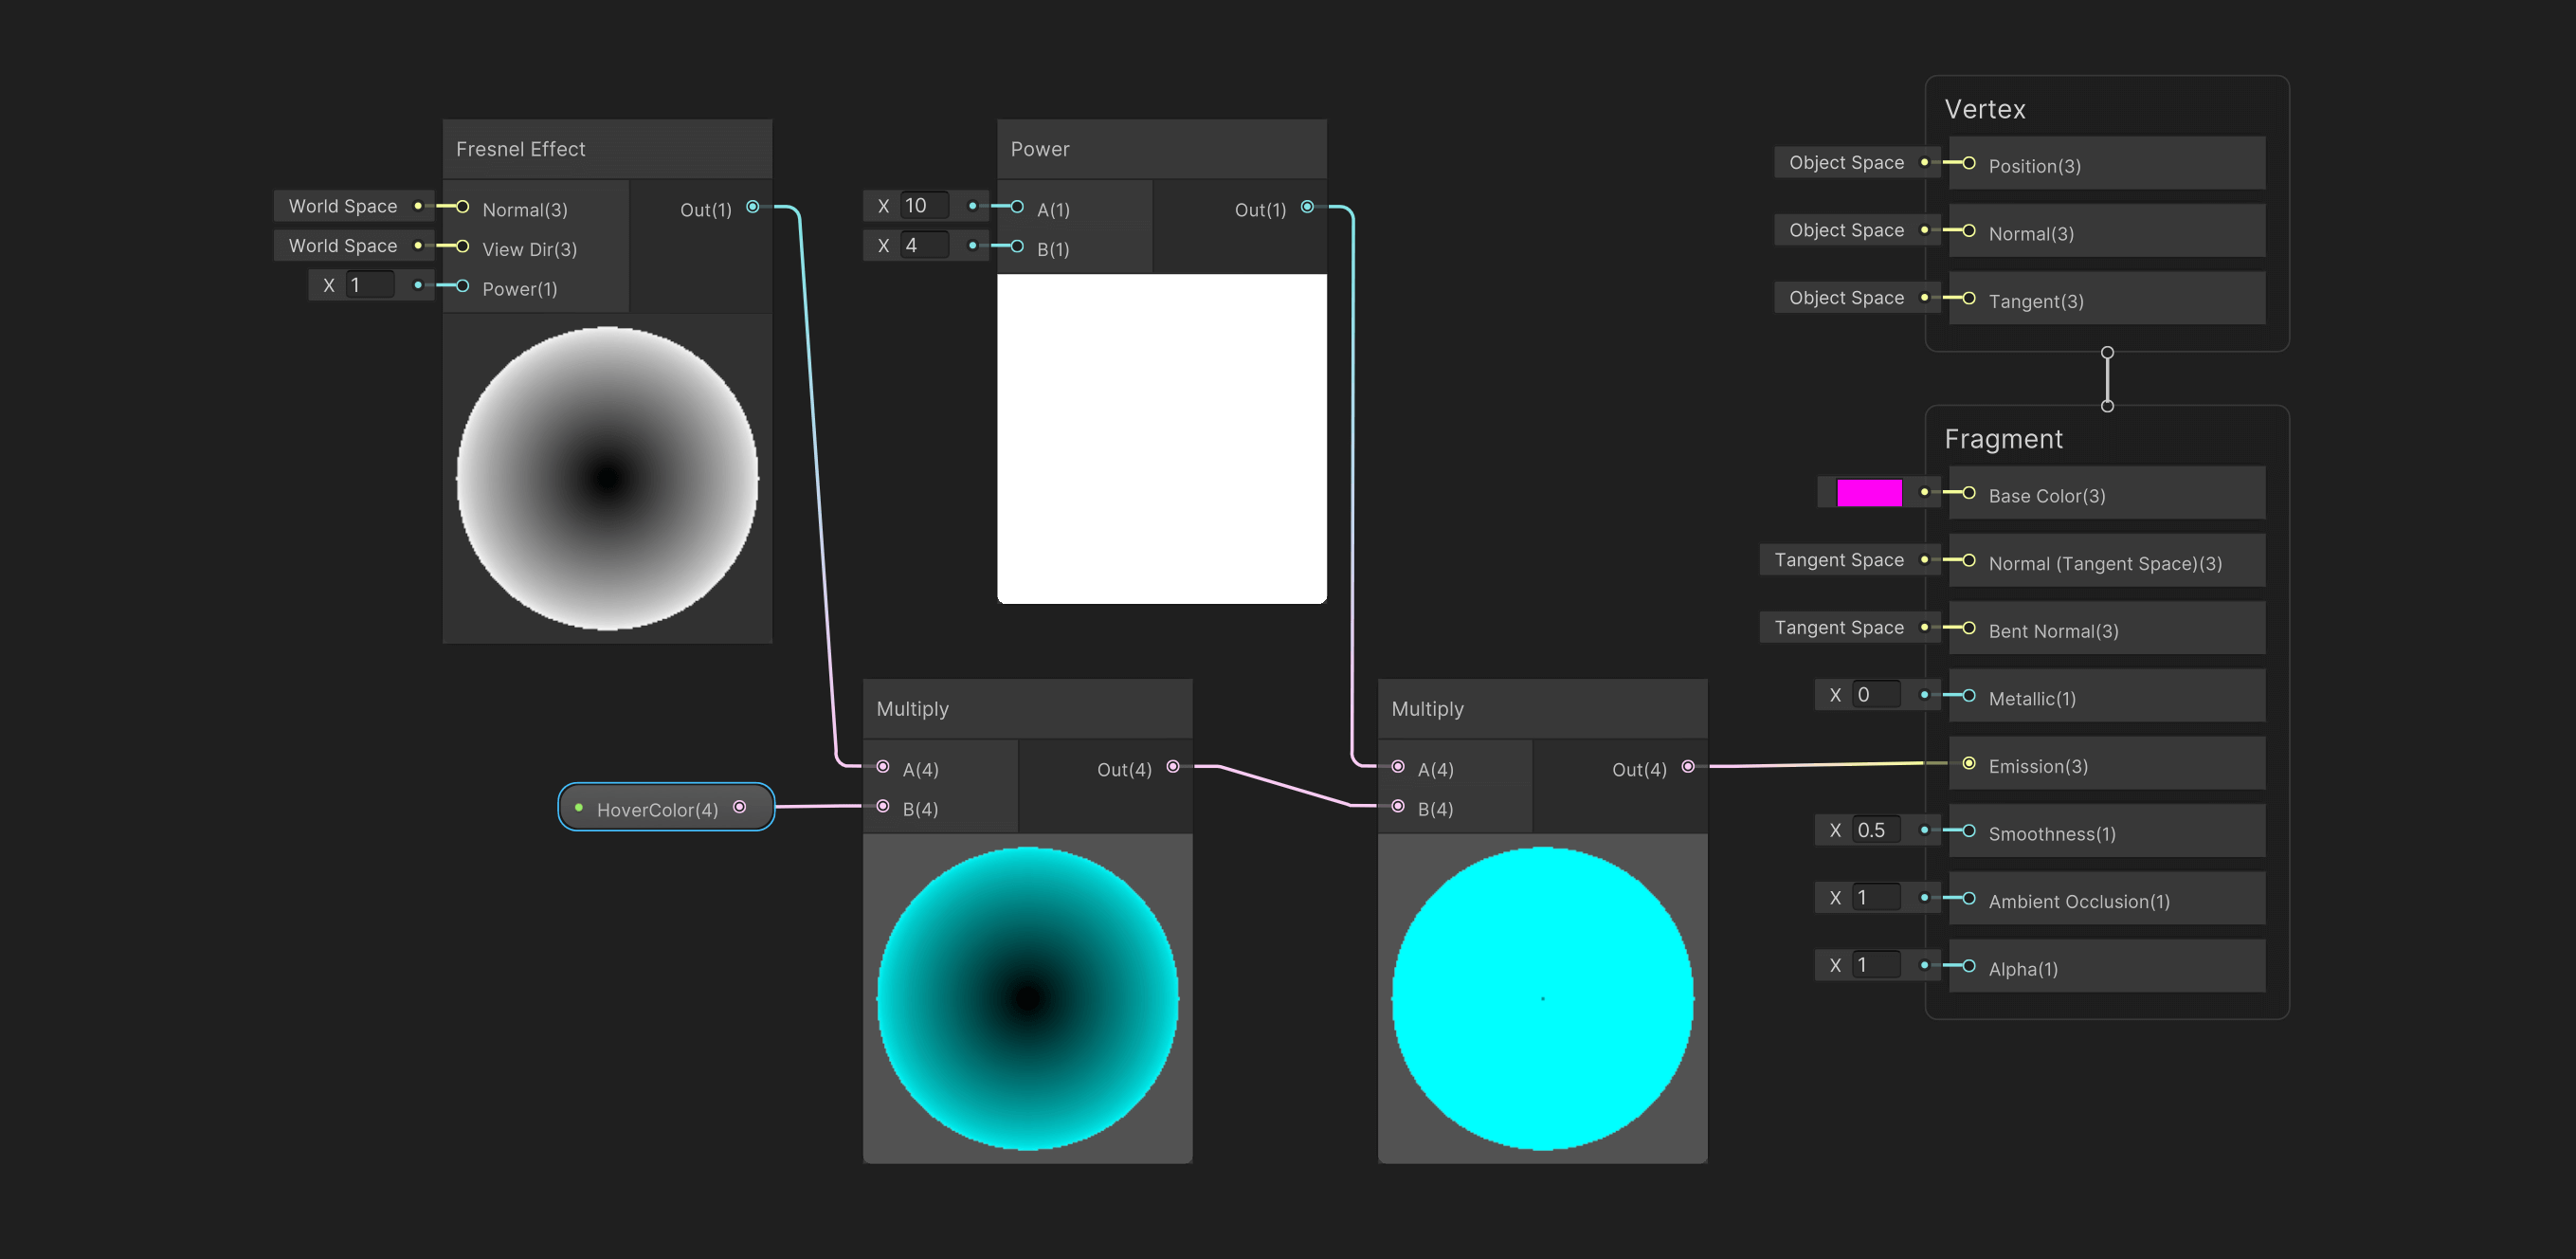Open World Space dropdown for View Dir
2576x1259 pixels.
[343, 246]
